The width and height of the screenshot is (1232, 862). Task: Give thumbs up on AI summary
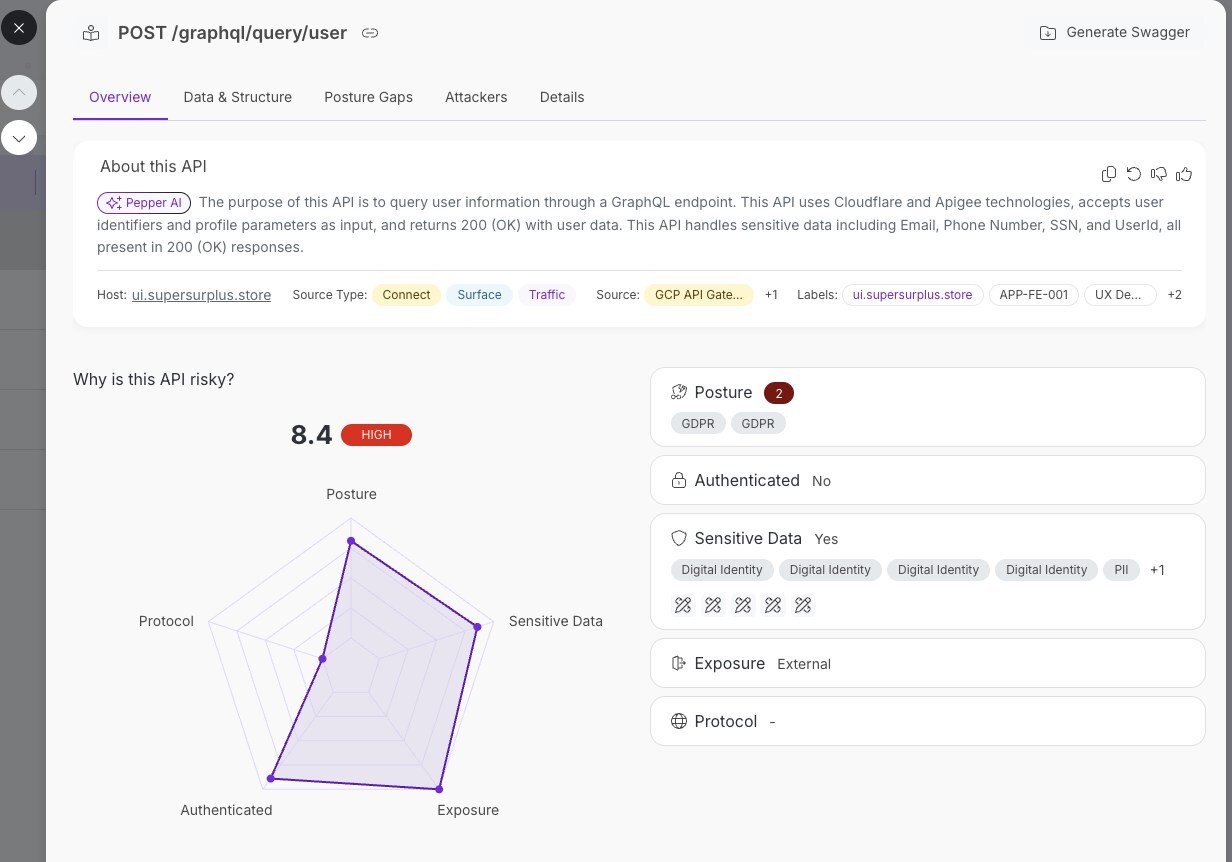click(1184, 174)
